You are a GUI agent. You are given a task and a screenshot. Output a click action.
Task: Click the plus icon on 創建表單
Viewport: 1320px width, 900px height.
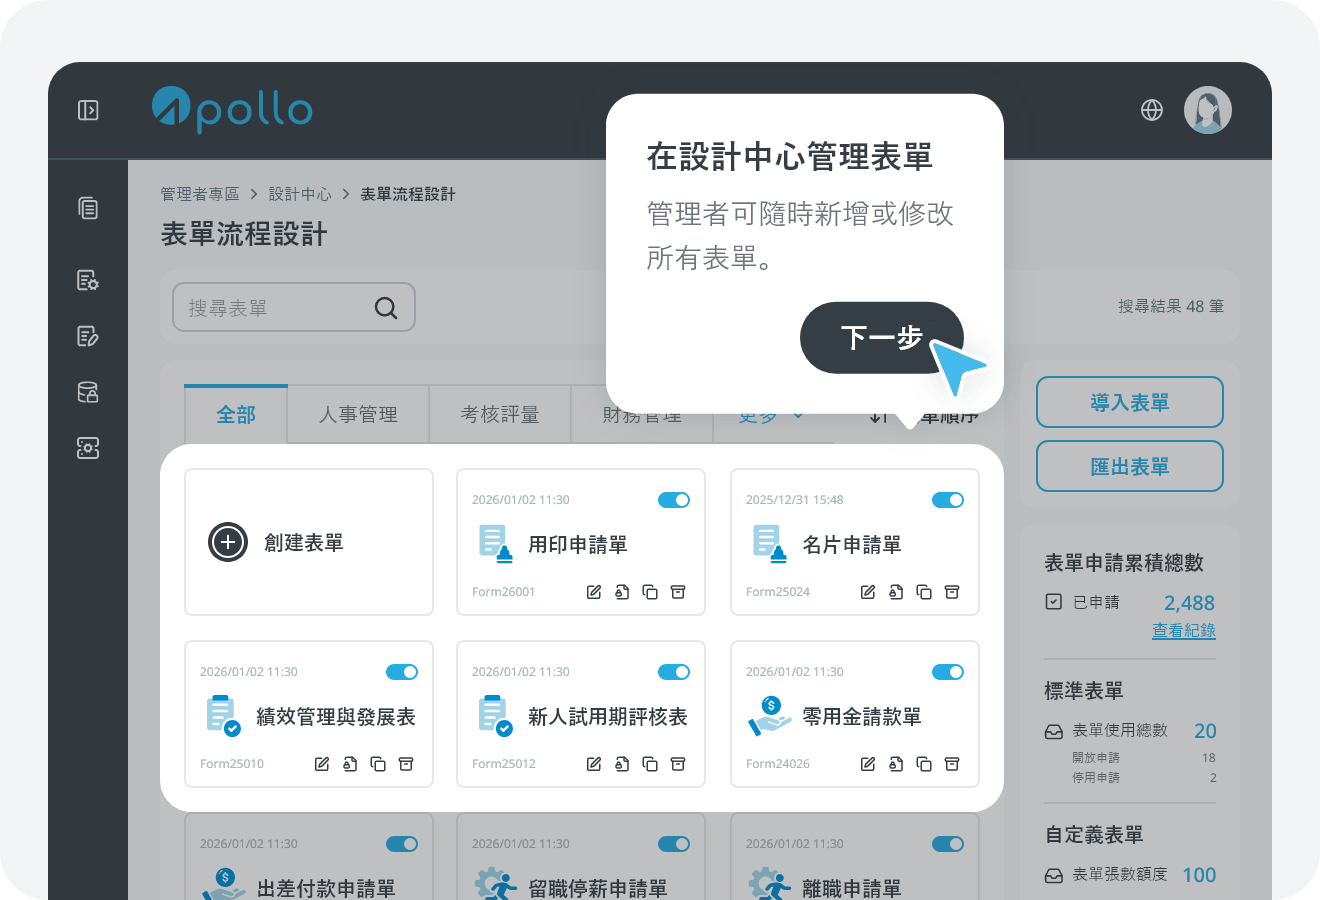point(228,542)
